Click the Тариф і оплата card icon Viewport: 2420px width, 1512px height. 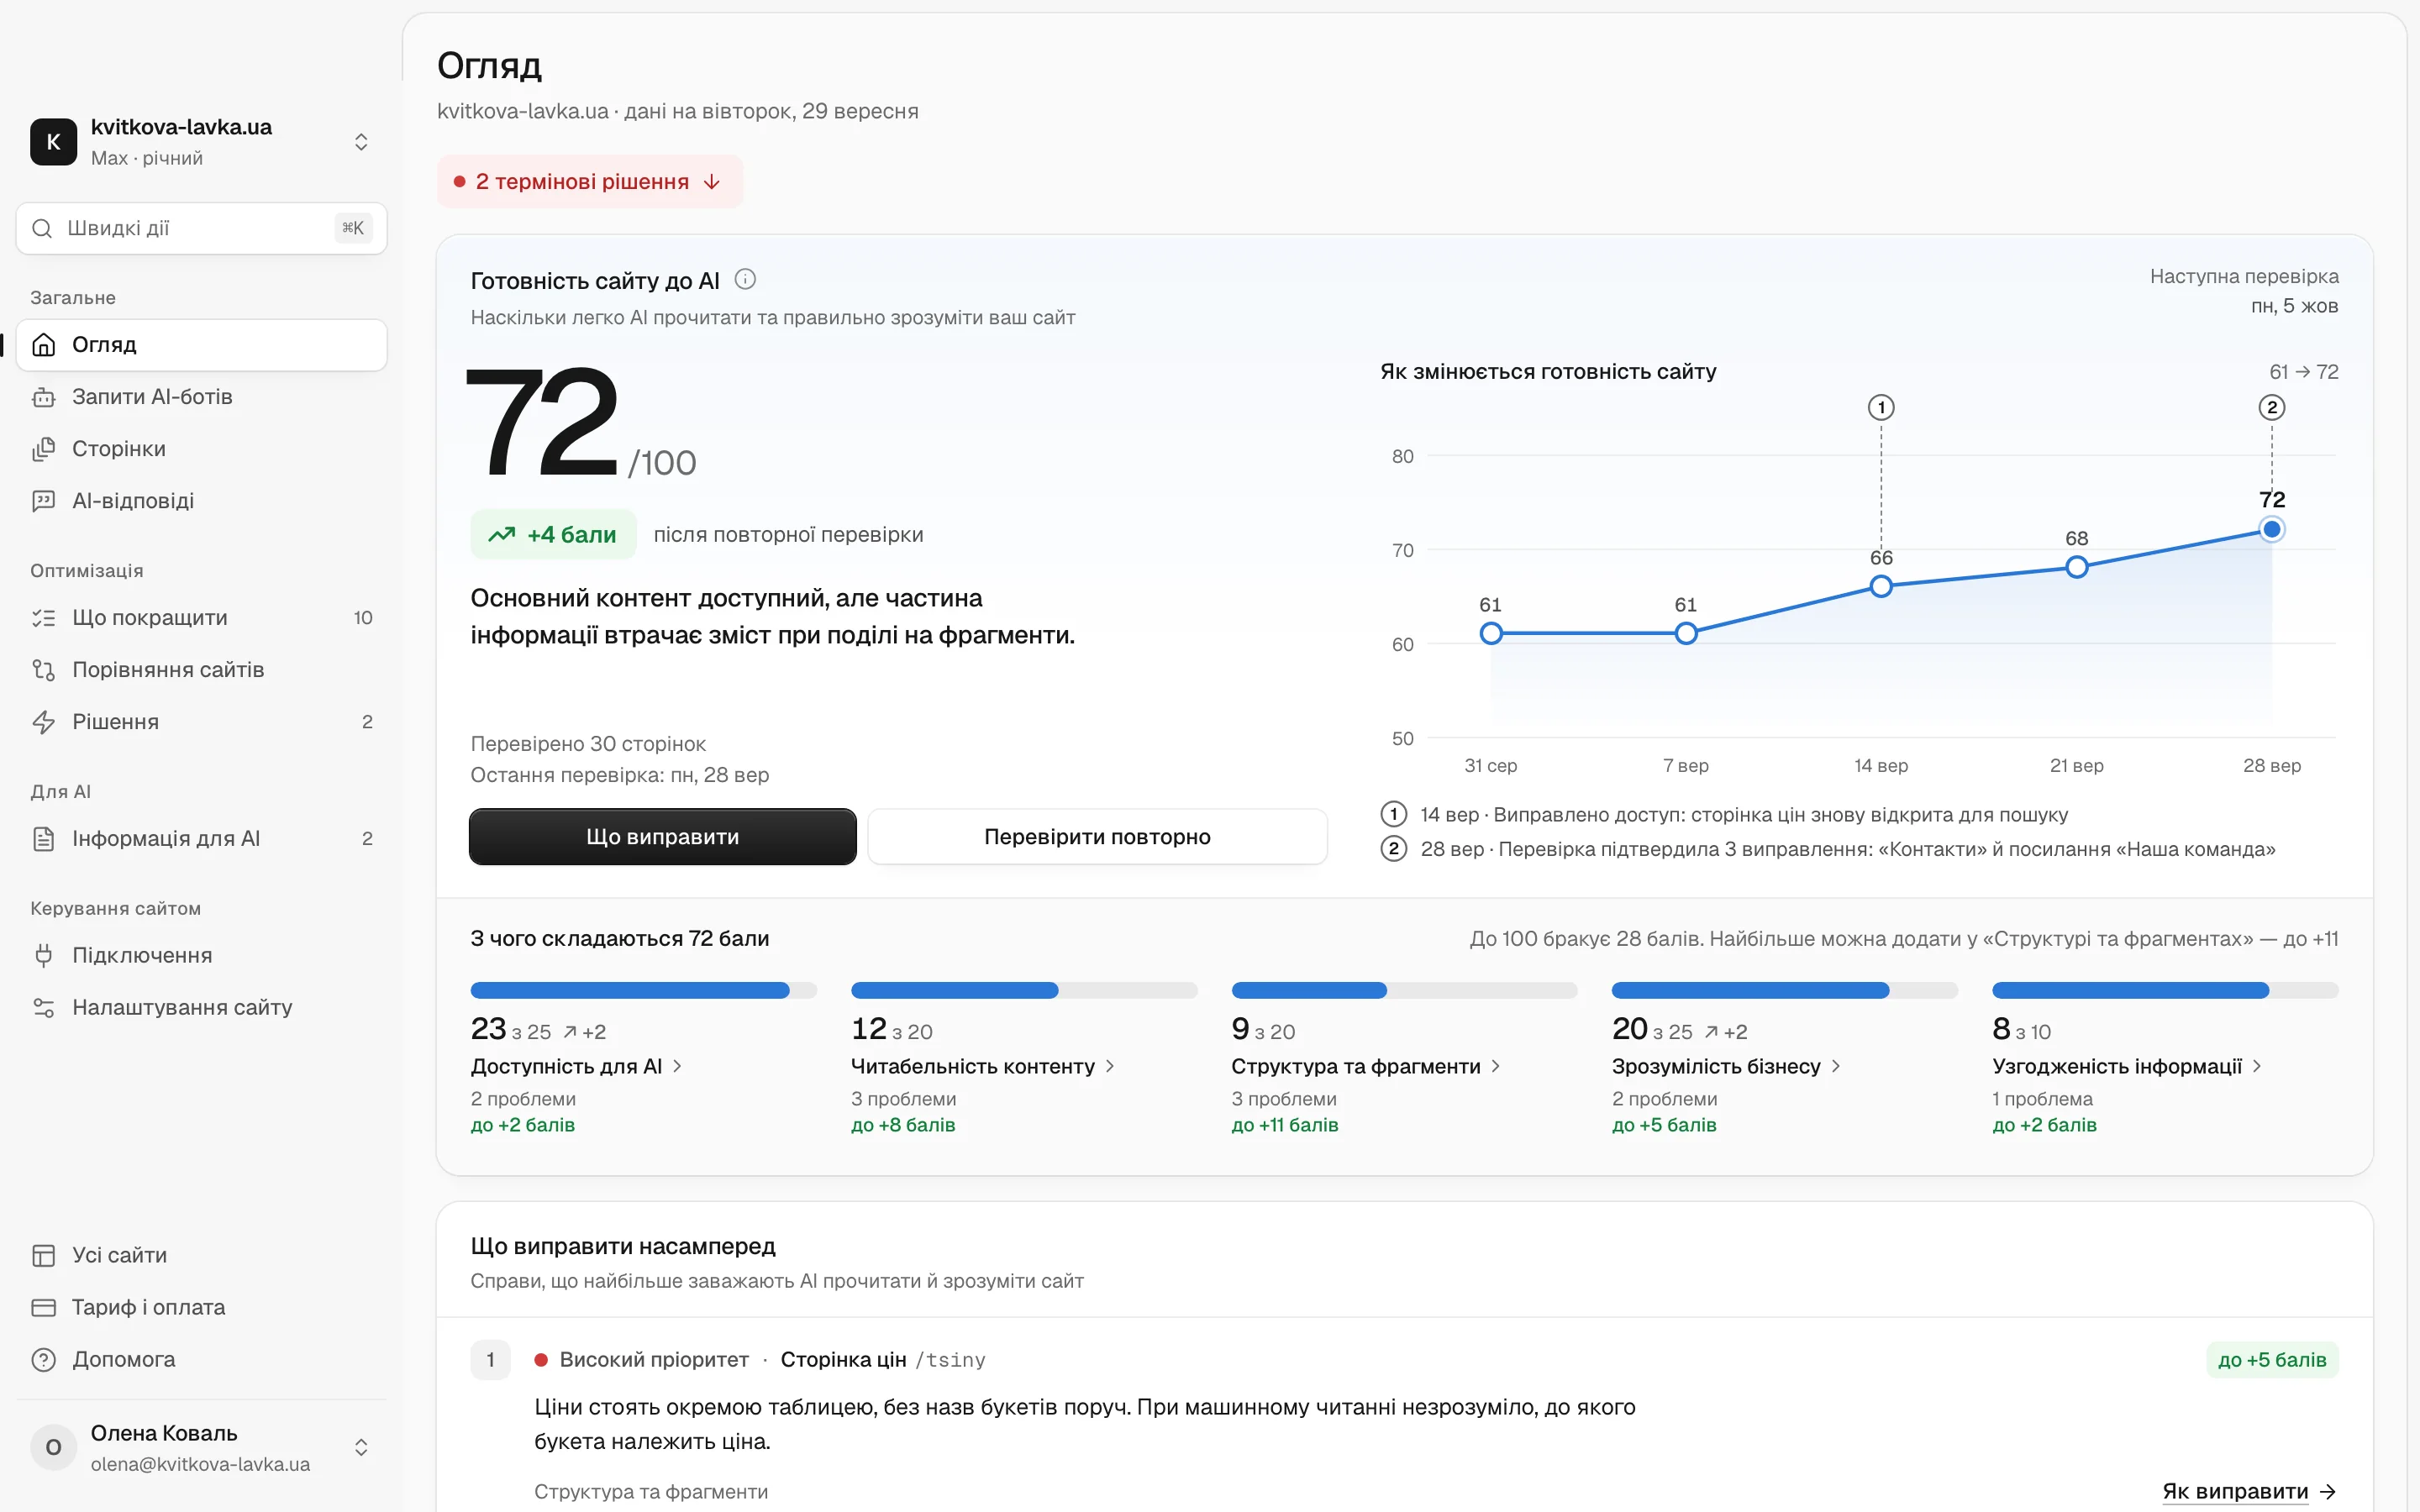43,1307
